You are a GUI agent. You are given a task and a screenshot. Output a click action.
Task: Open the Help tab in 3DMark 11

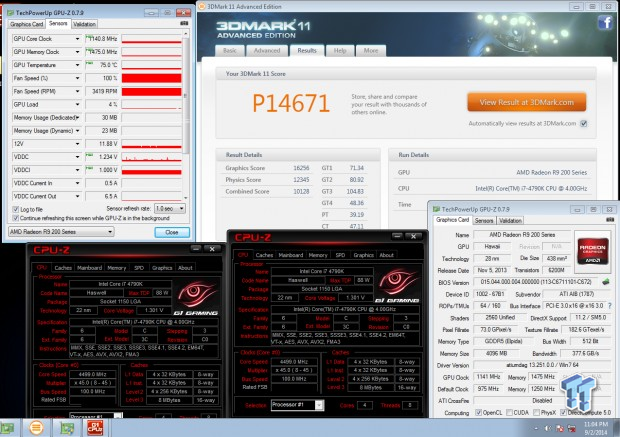pyautogui.click(x=340, y=51)
